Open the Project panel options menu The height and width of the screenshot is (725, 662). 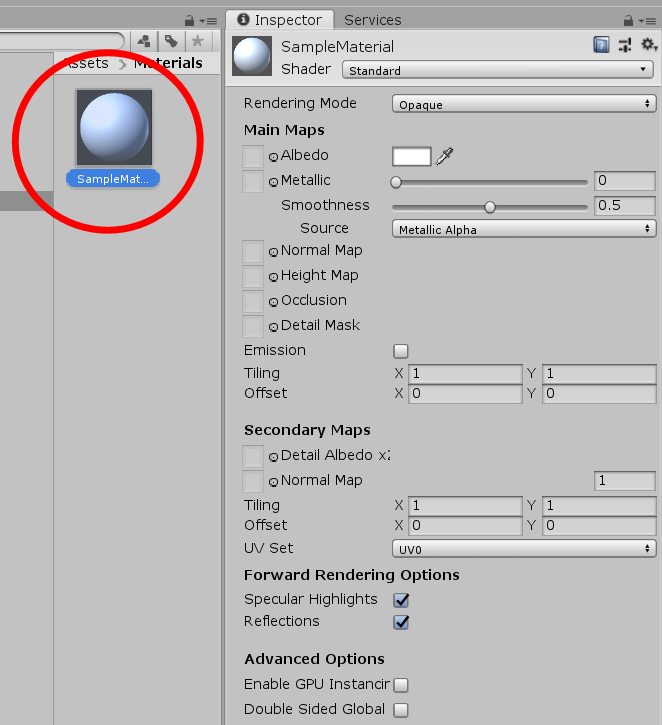208,21
